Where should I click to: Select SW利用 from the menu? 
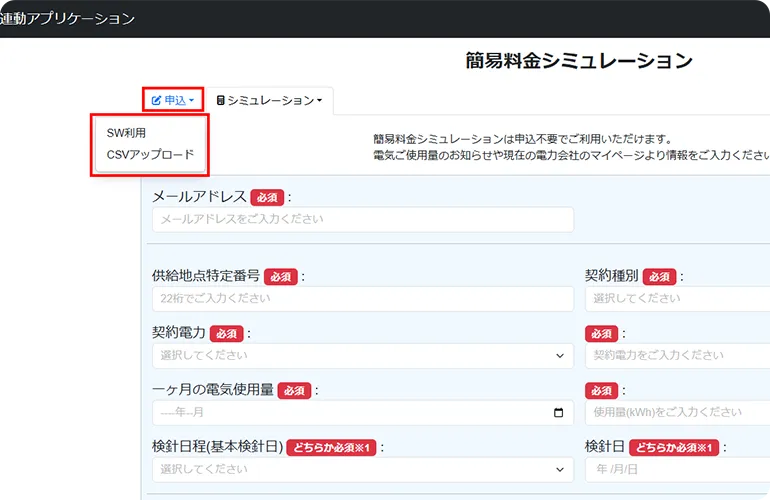tap(126, 133)
